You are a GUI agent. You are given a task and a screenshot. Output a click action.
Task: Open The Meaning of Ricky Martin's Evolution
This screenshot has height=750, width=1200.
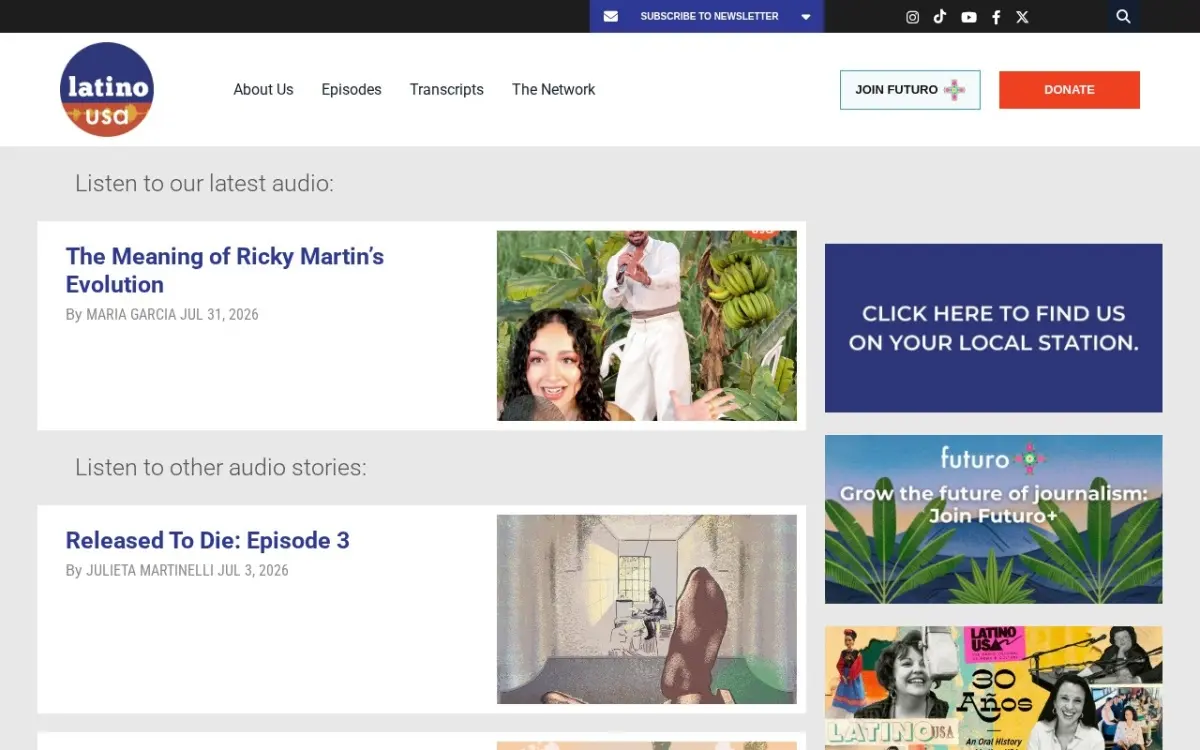coord(225,270)
